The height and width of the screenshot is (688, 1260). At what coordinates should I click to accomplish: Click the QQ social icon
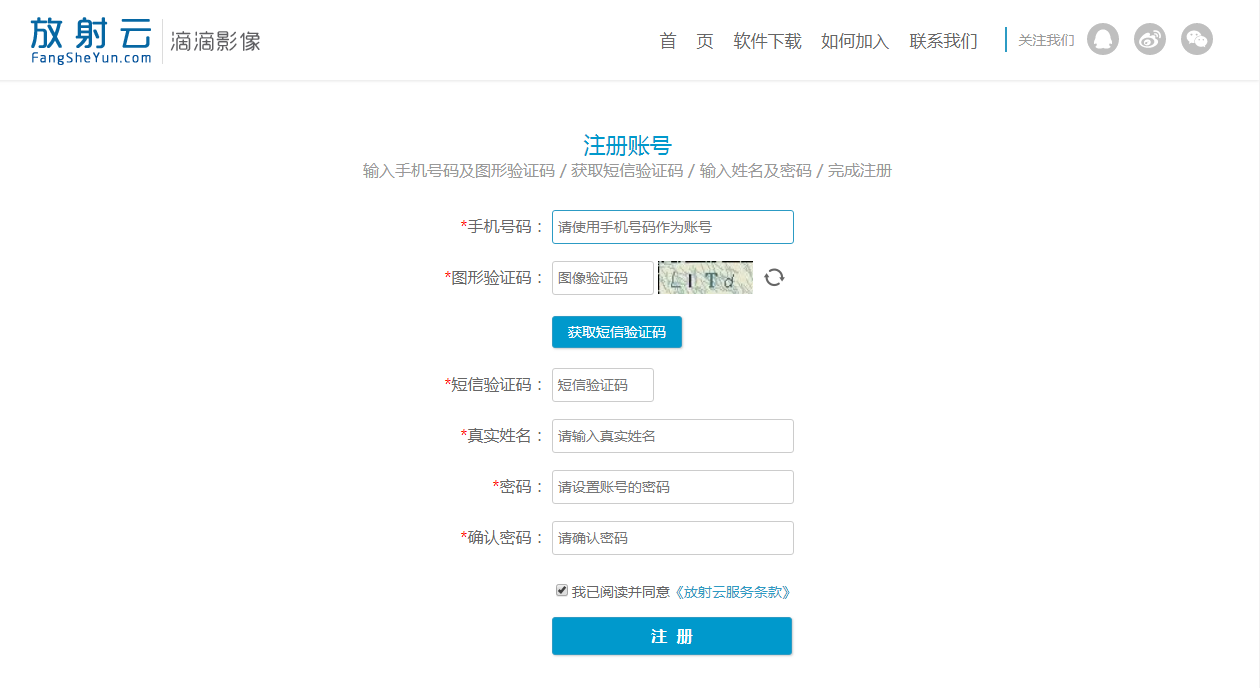(1102, 40)
